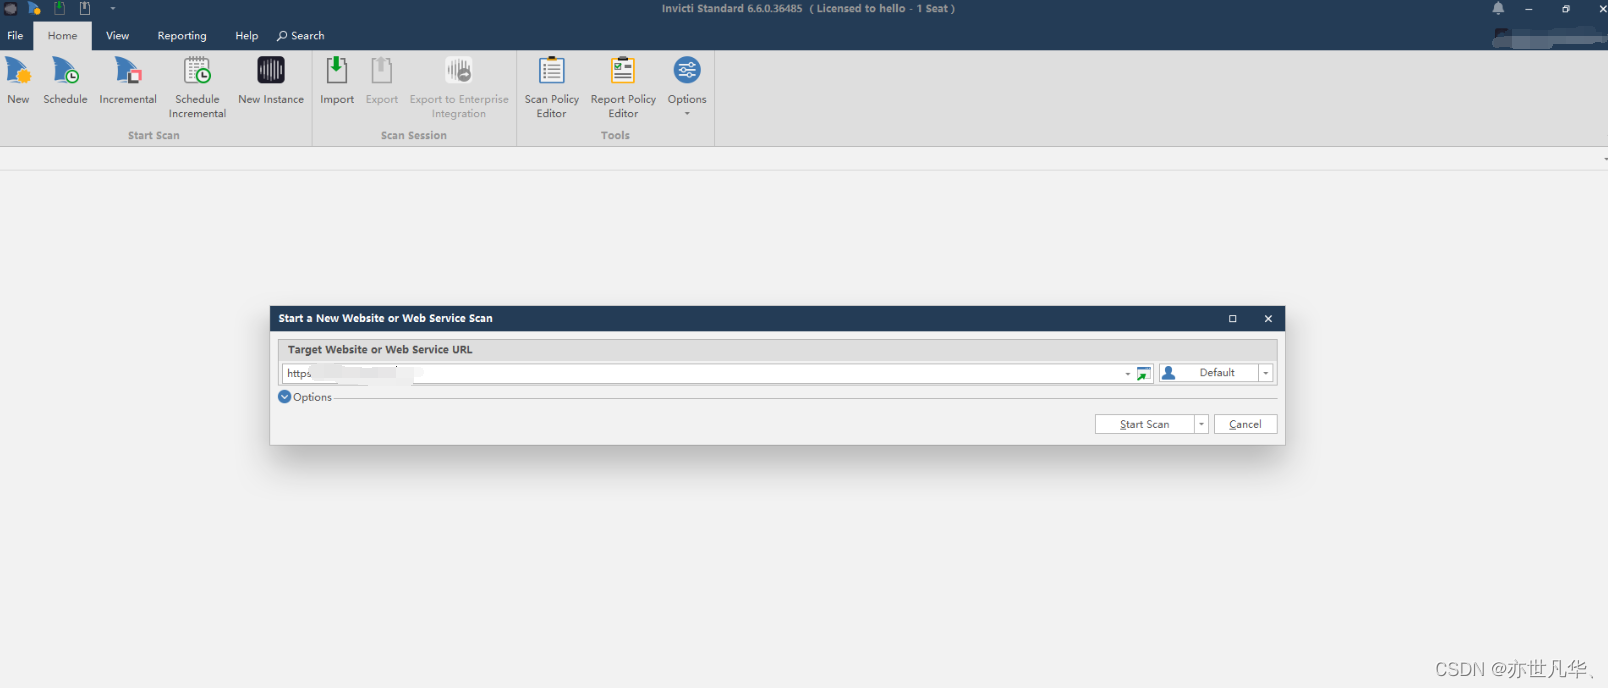1608x688 pixels.
Task: Open the Help tab
Action: coord(246,36)
